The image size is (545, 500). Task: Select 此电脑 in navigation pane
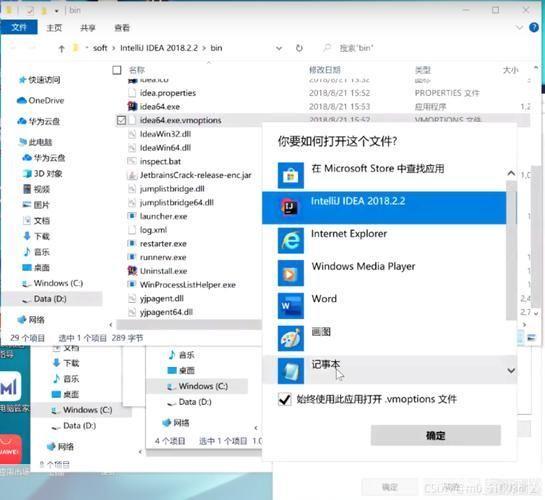[40, 142]
